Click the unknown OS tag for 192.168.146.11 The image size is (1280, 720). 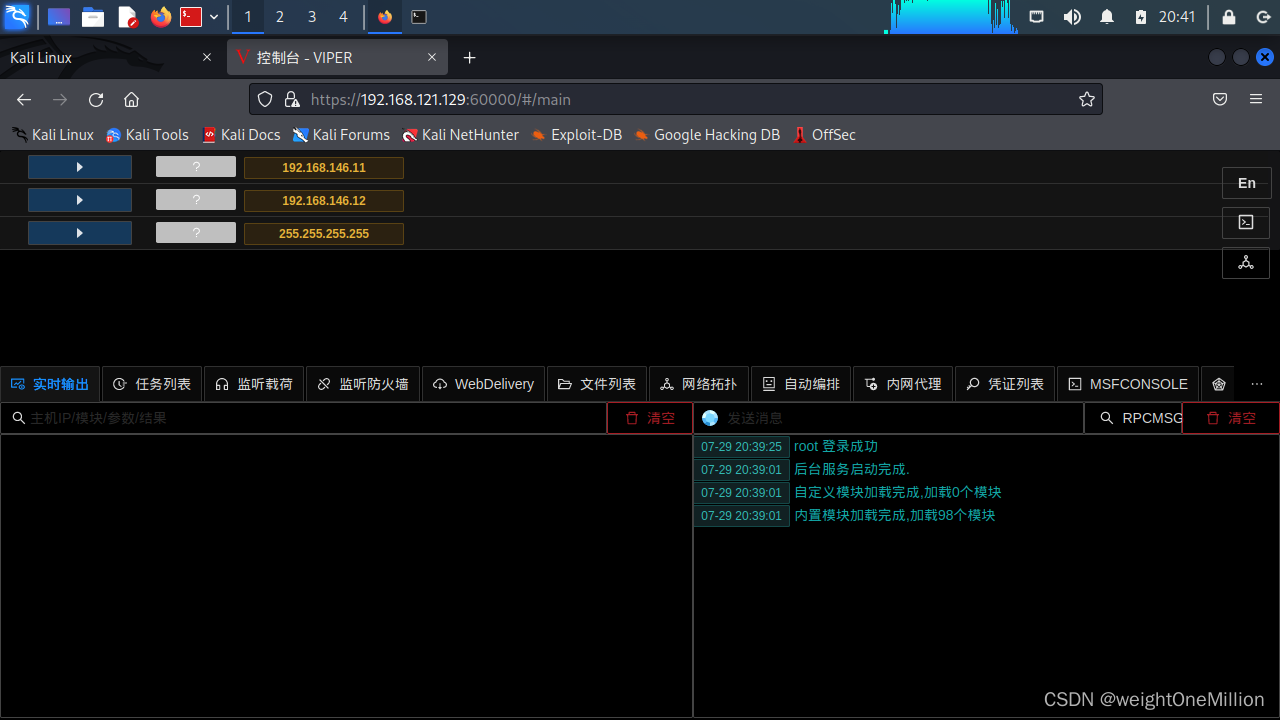(x=196, y=167)
